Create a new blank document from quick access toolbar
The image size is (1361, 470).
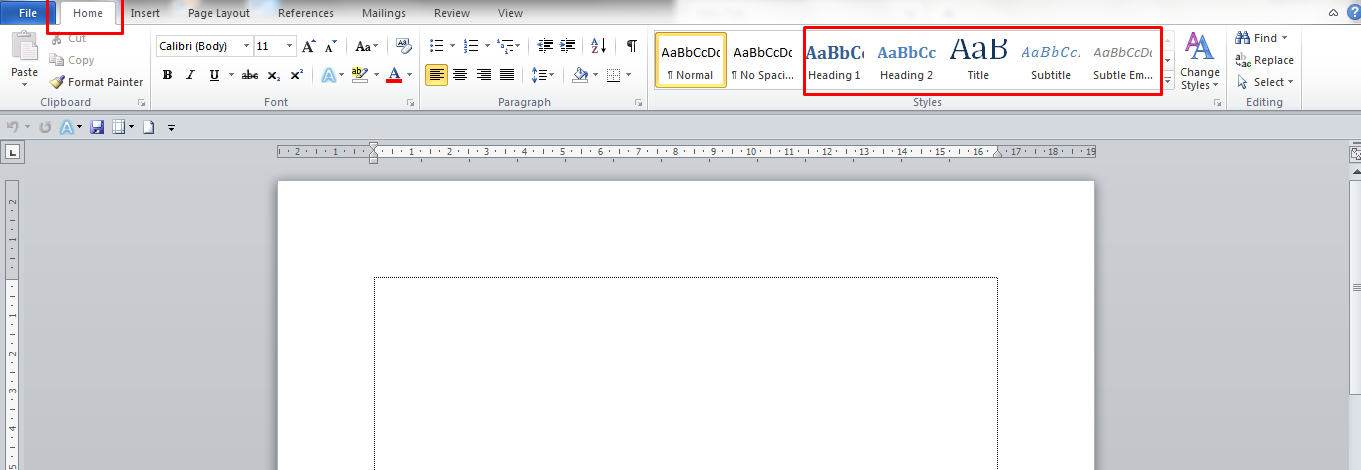tap(148, 127)
